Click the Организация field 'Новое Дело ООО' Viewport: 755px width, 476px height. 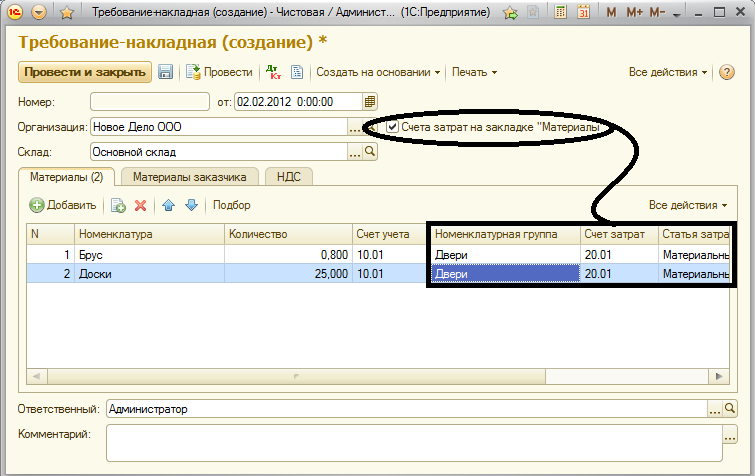pyautogui.click(x=219, y=127)
